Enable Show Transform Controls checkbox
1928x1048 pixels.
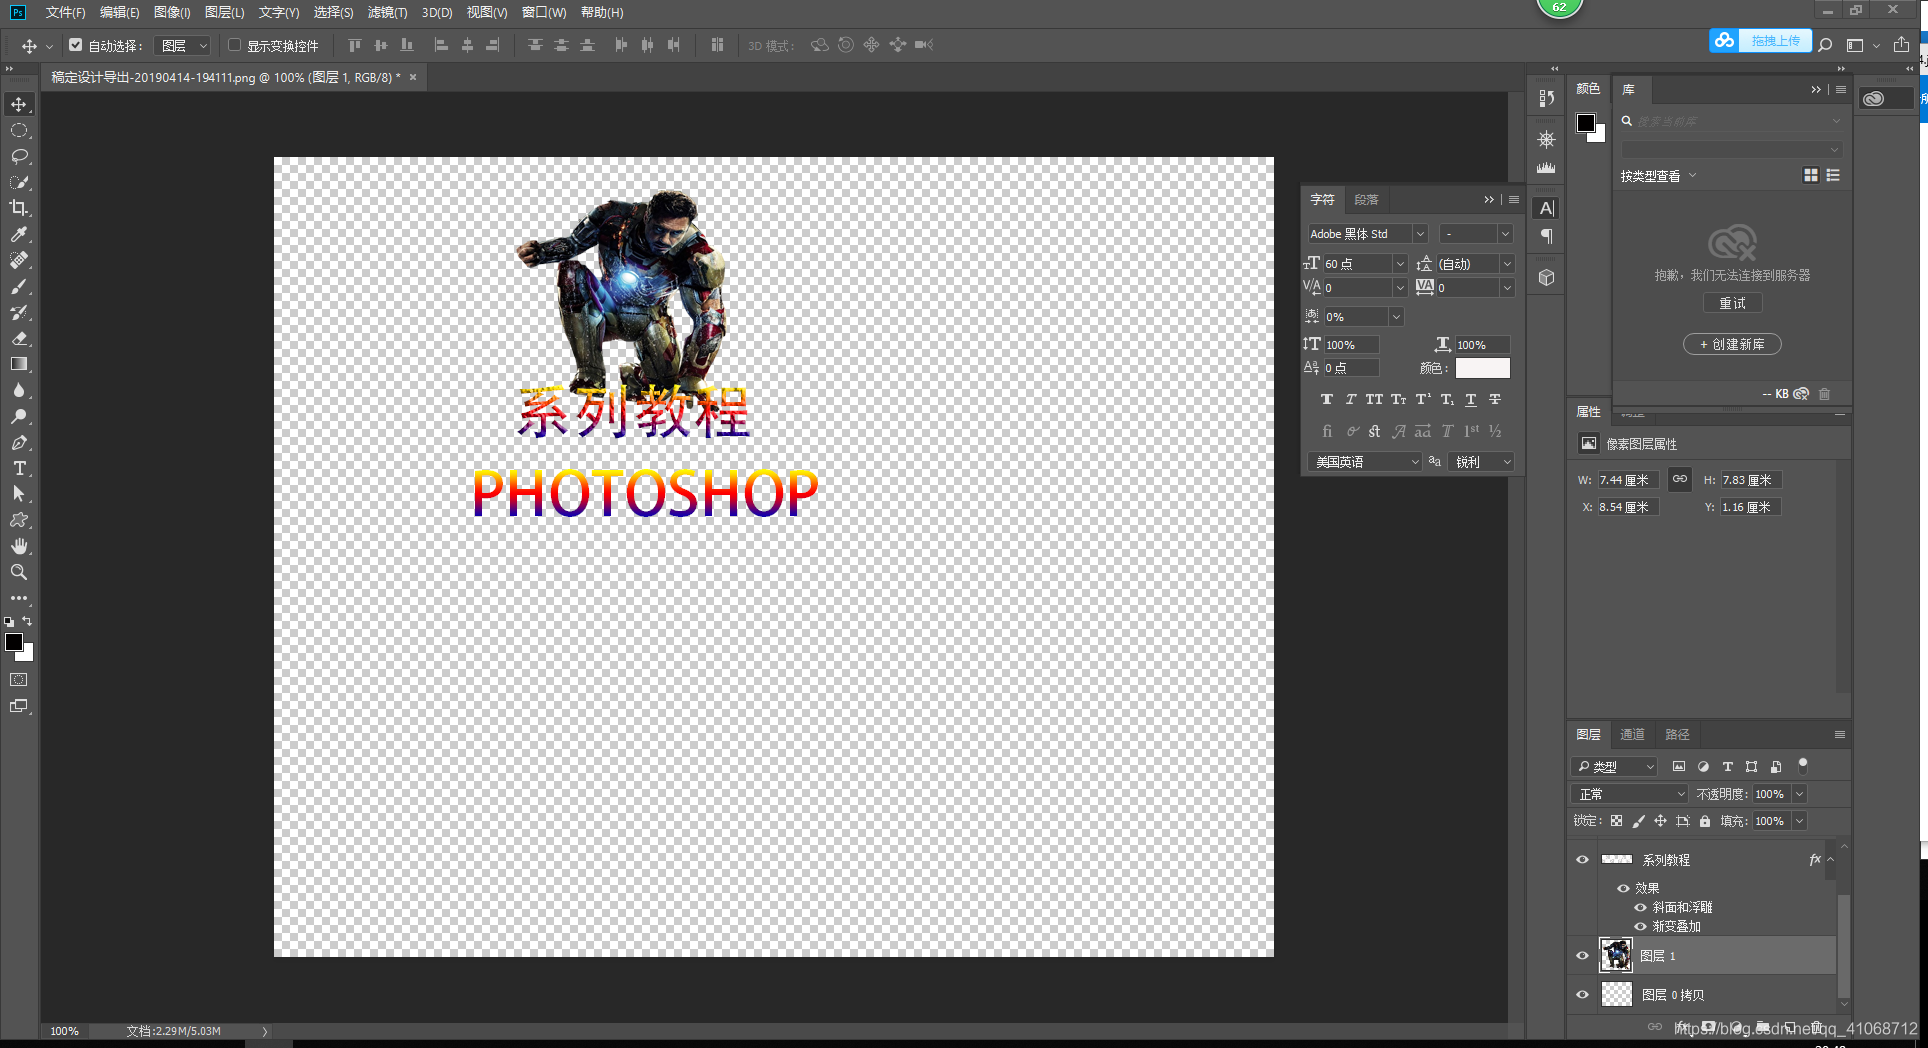234,45
